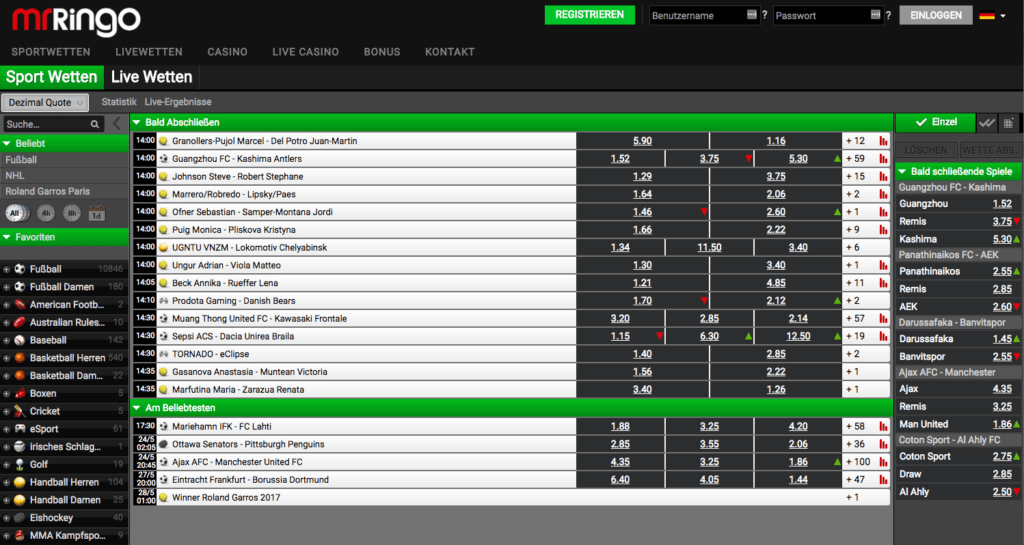Click hockey puck icon on Ottawa Senators row
1024x545 pixels.
[164, 444]
